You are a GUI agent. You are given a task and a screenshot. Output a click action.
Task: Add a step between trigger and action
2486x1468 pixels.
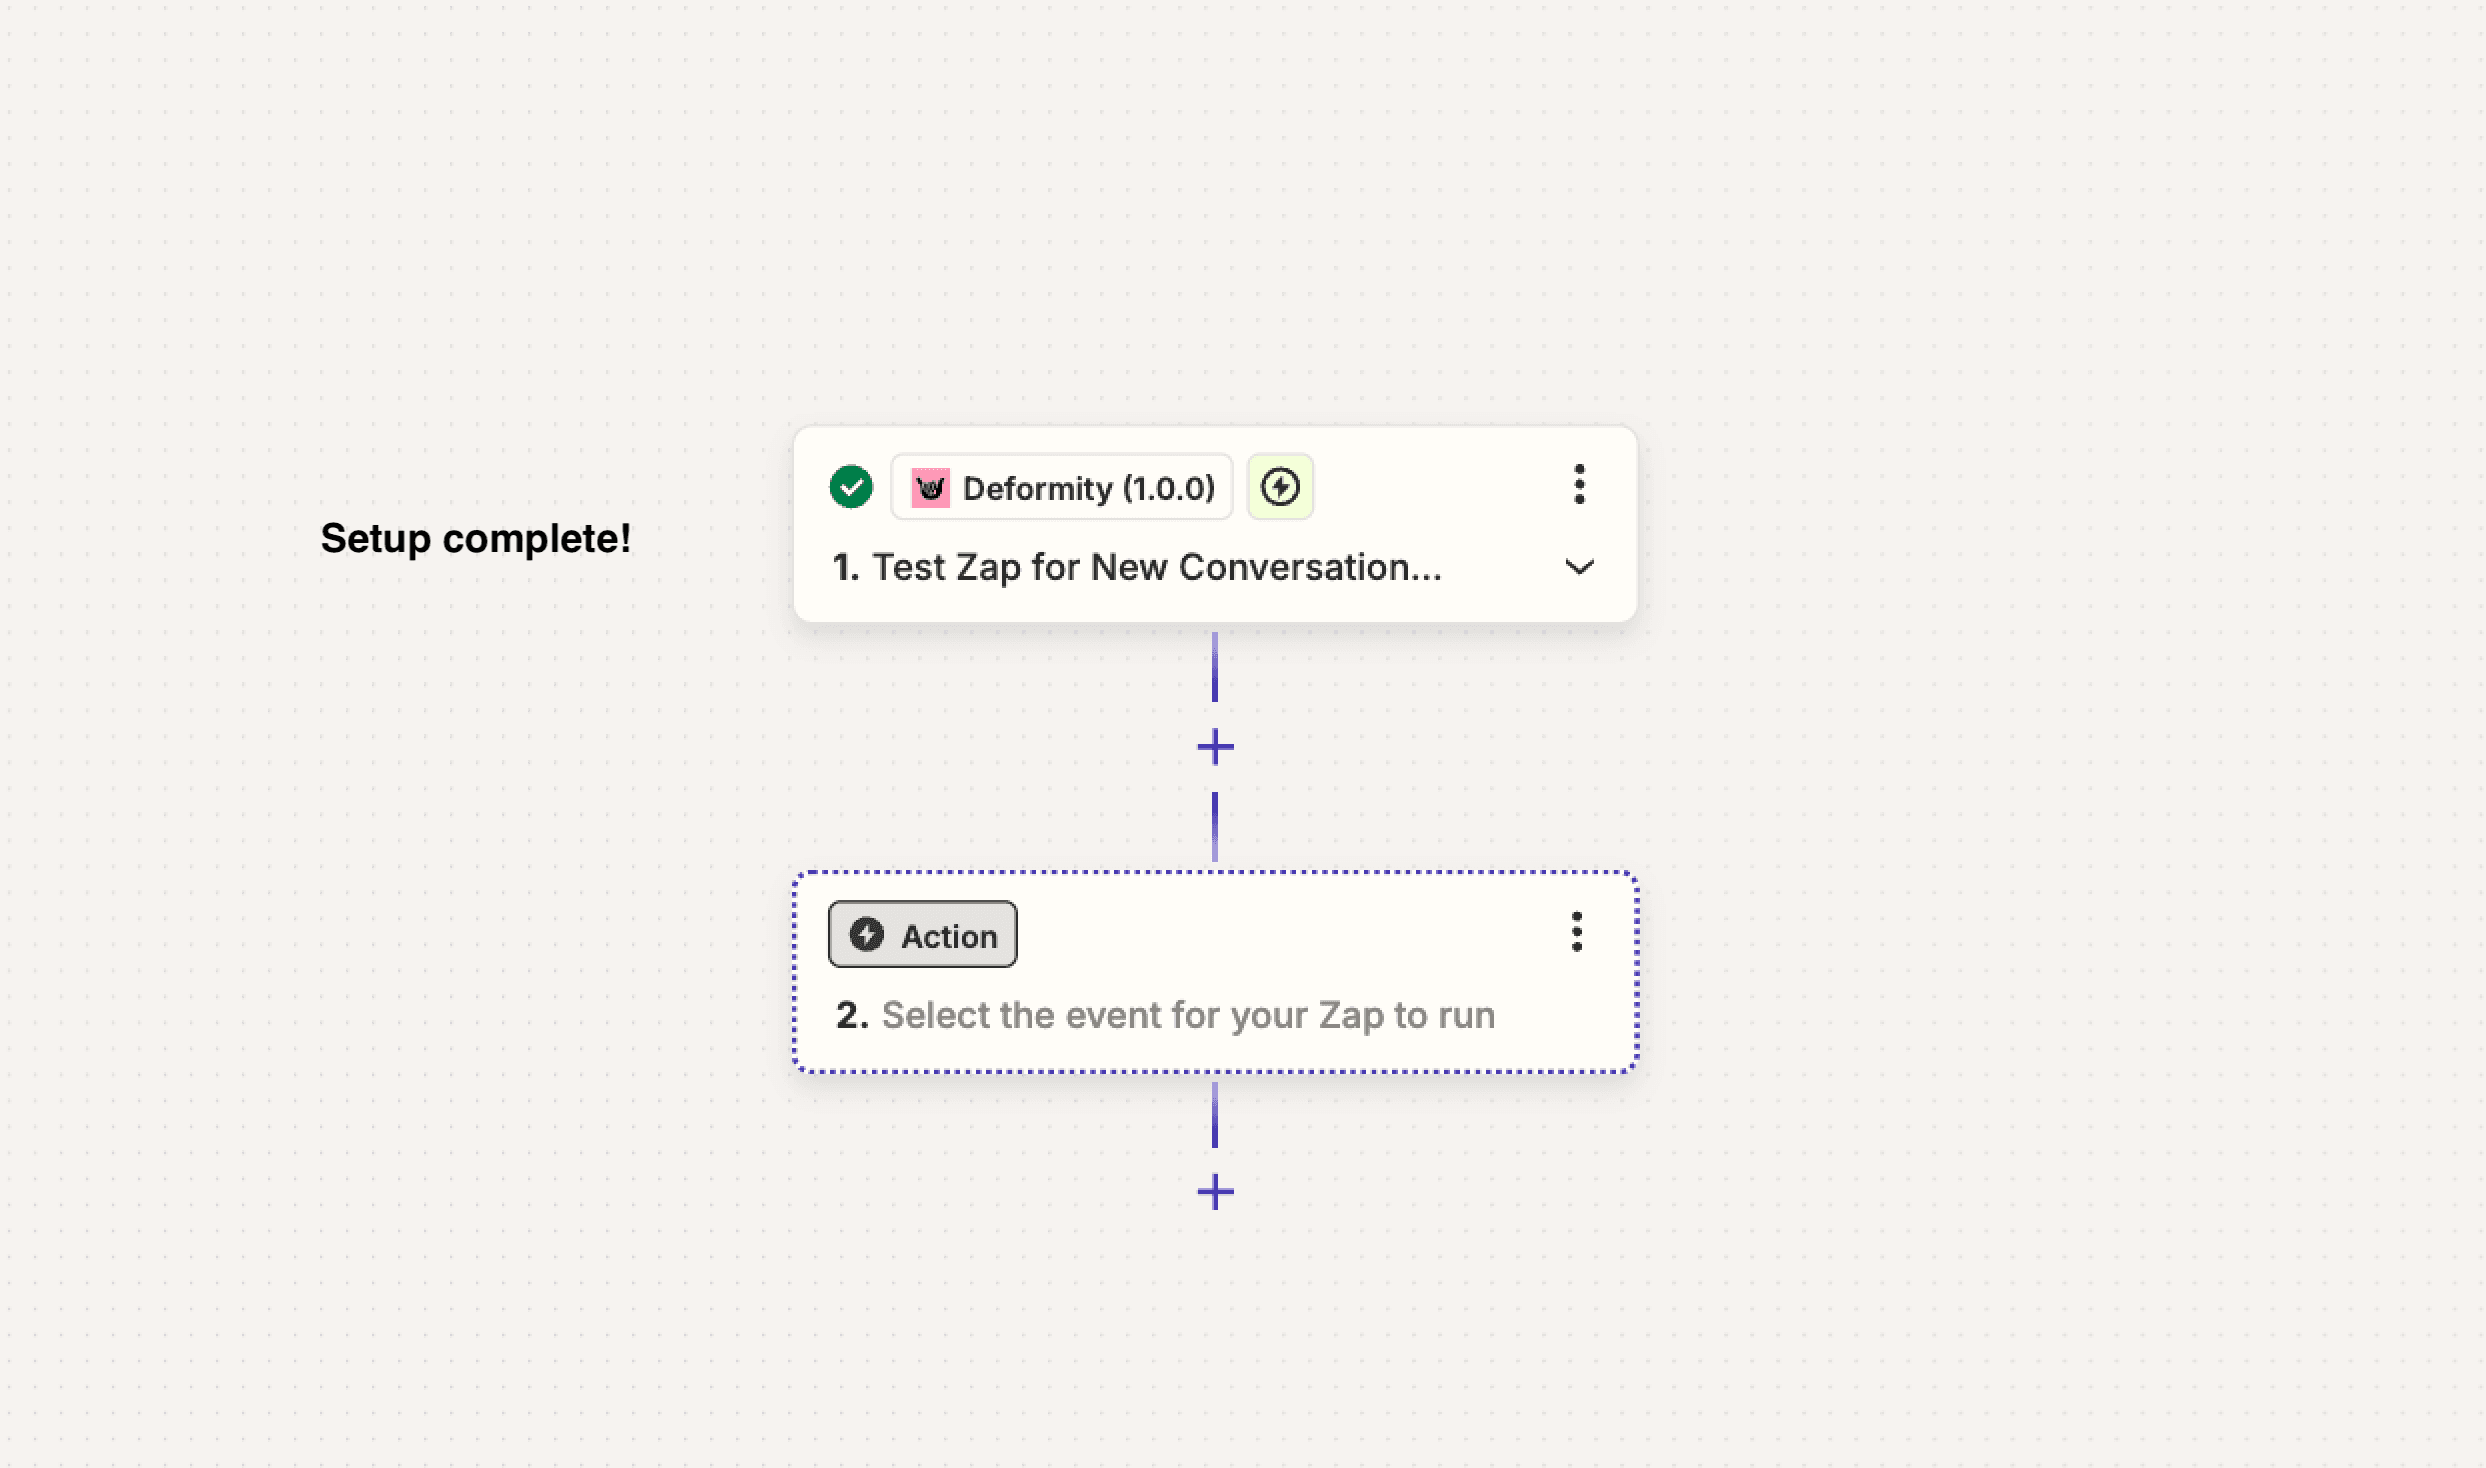point(1215,747)
